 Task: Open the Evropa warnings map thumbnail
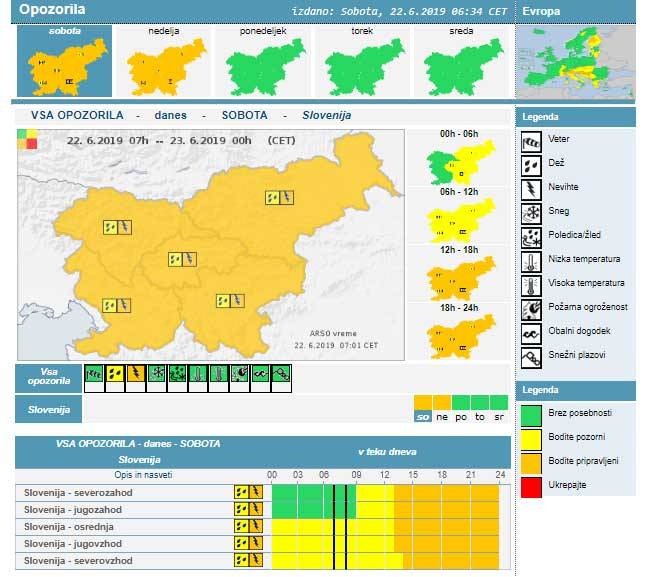pos(575,60)
